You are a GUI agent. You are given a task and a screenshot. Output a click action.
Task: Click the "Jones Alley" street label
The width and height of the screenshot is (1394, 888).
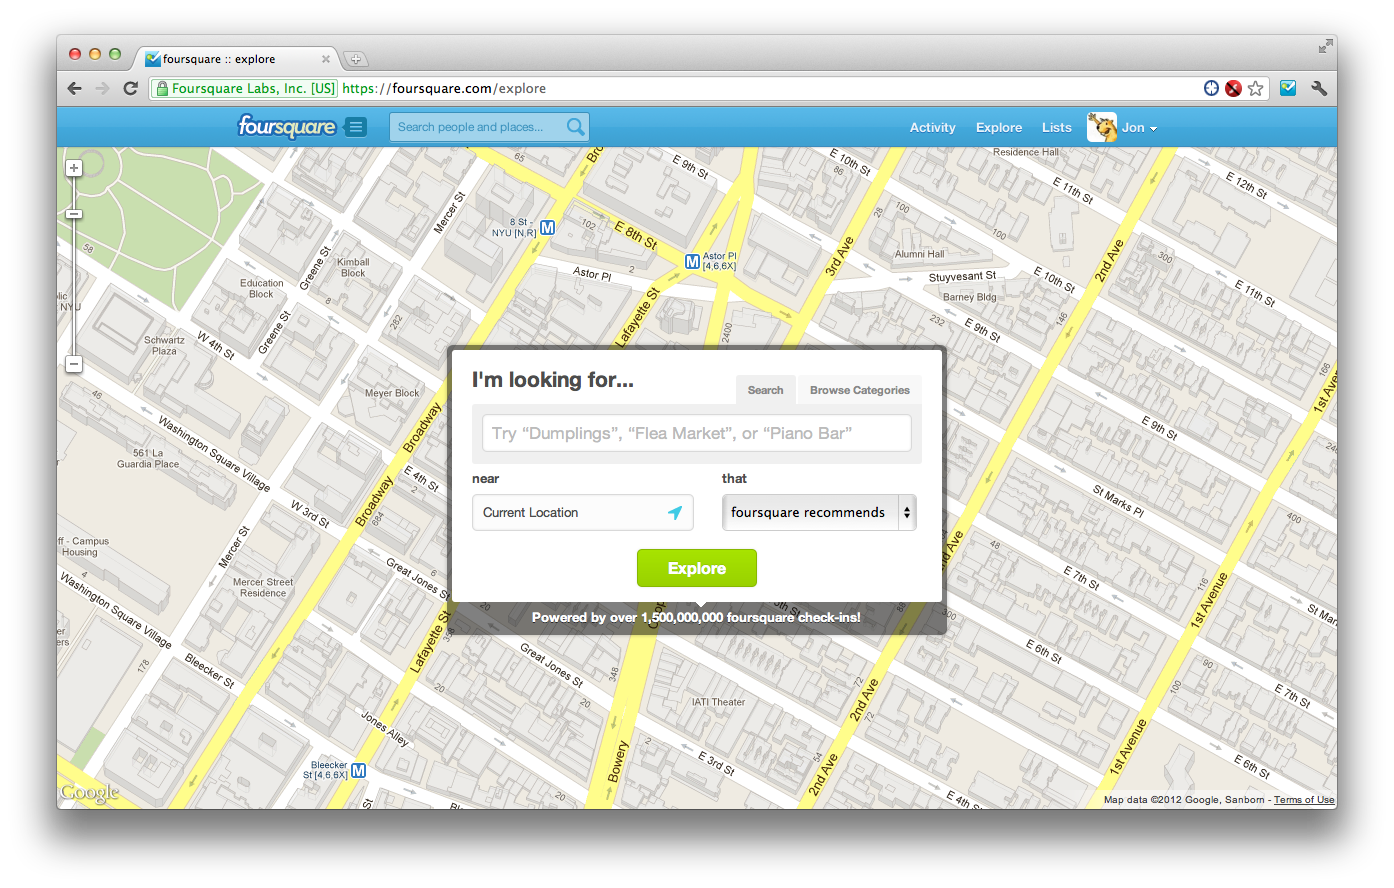point(385,729)
